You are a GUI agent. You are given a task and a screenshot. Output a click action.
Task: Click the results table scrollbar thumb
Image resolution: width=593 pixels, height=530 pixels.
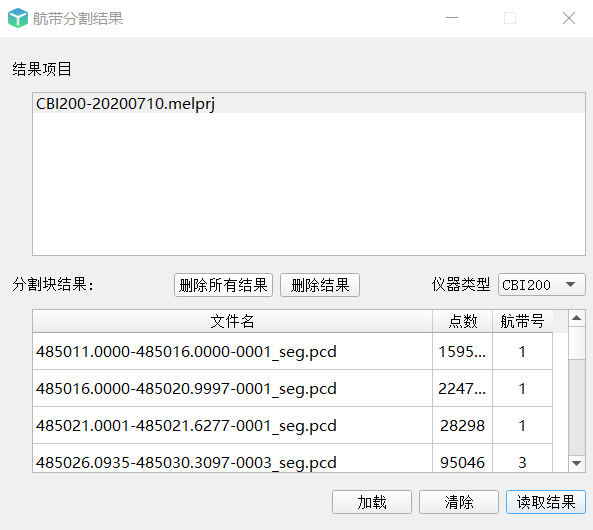(x=576, y=343)
